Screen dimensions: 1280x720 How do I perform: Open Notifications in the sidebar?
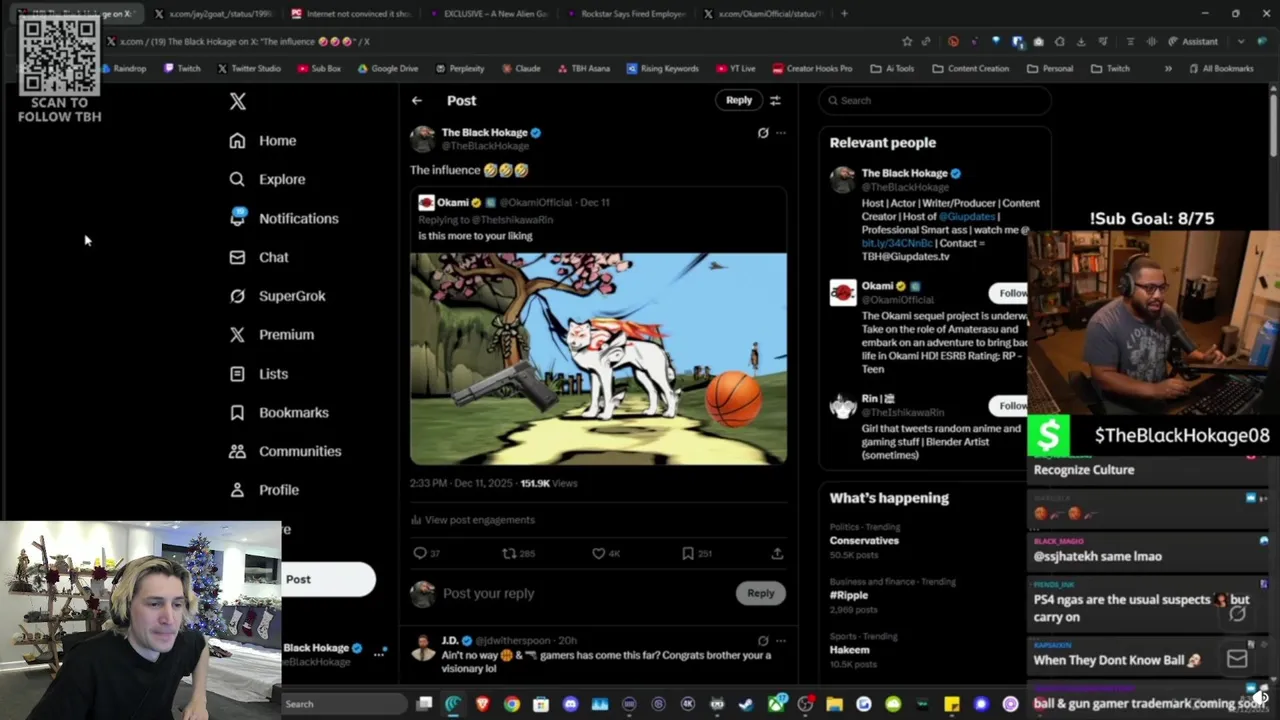(284, 218)
